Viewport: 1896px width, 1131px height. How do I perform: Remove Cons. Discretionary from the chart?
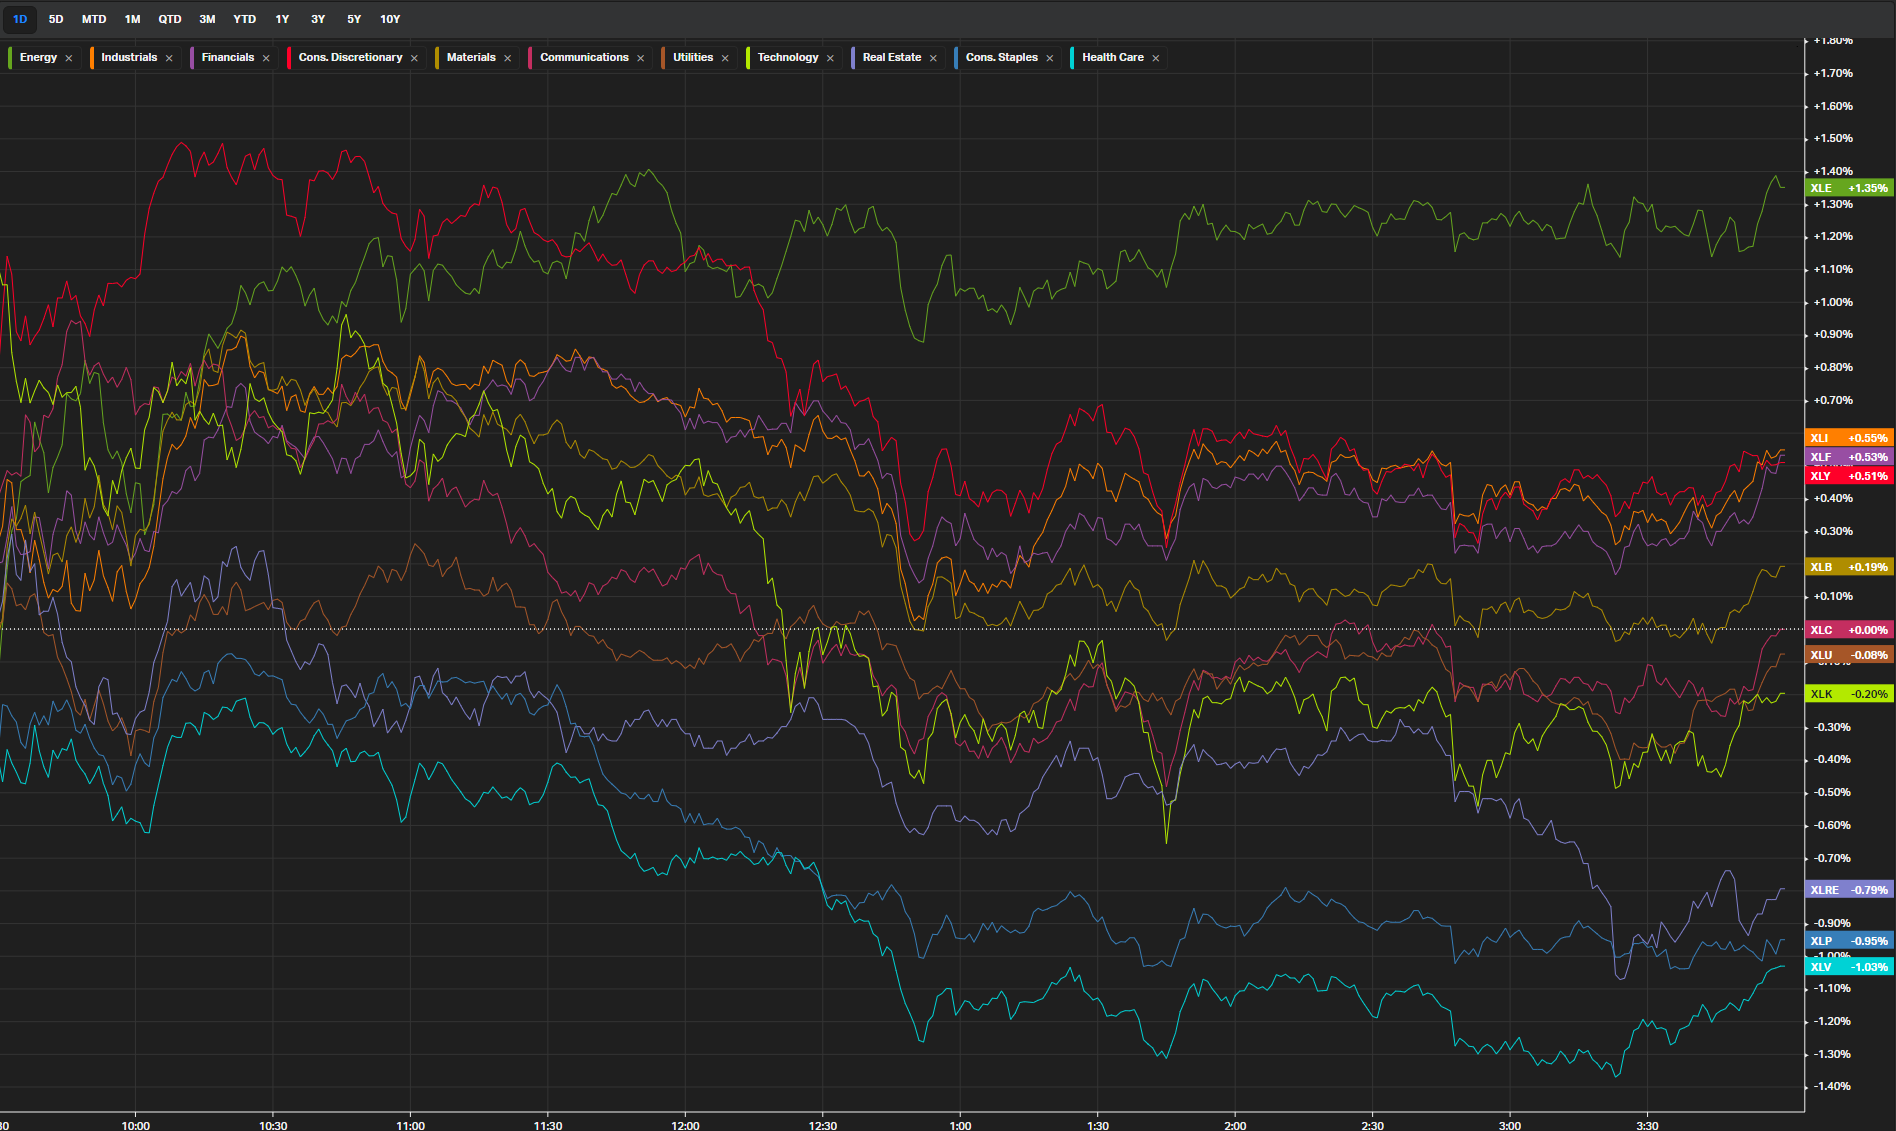[x=414, y=58]
